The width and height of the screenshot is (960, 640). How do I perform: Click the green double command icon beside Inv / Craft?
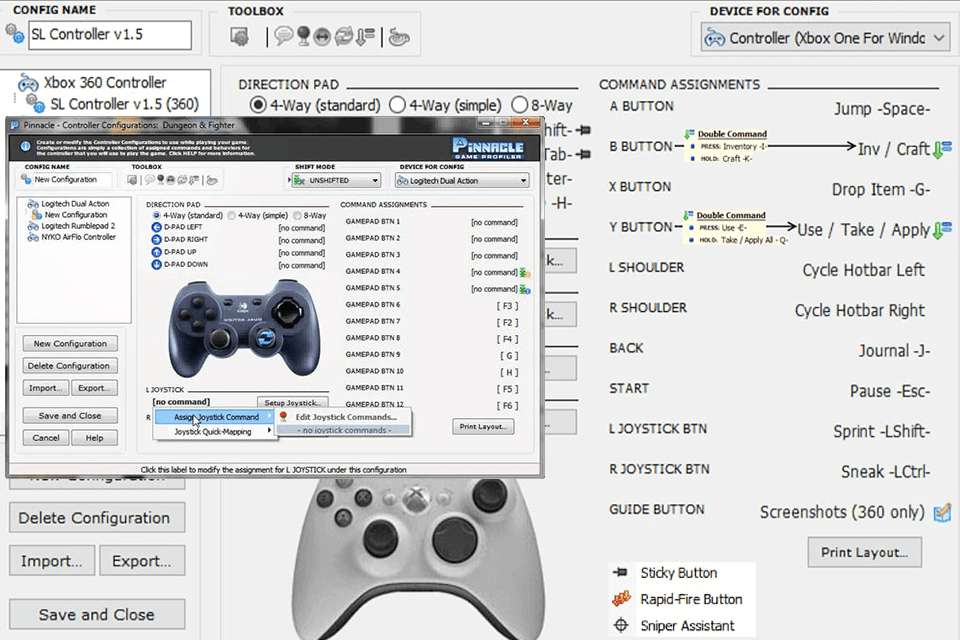(x=942, y=149)
